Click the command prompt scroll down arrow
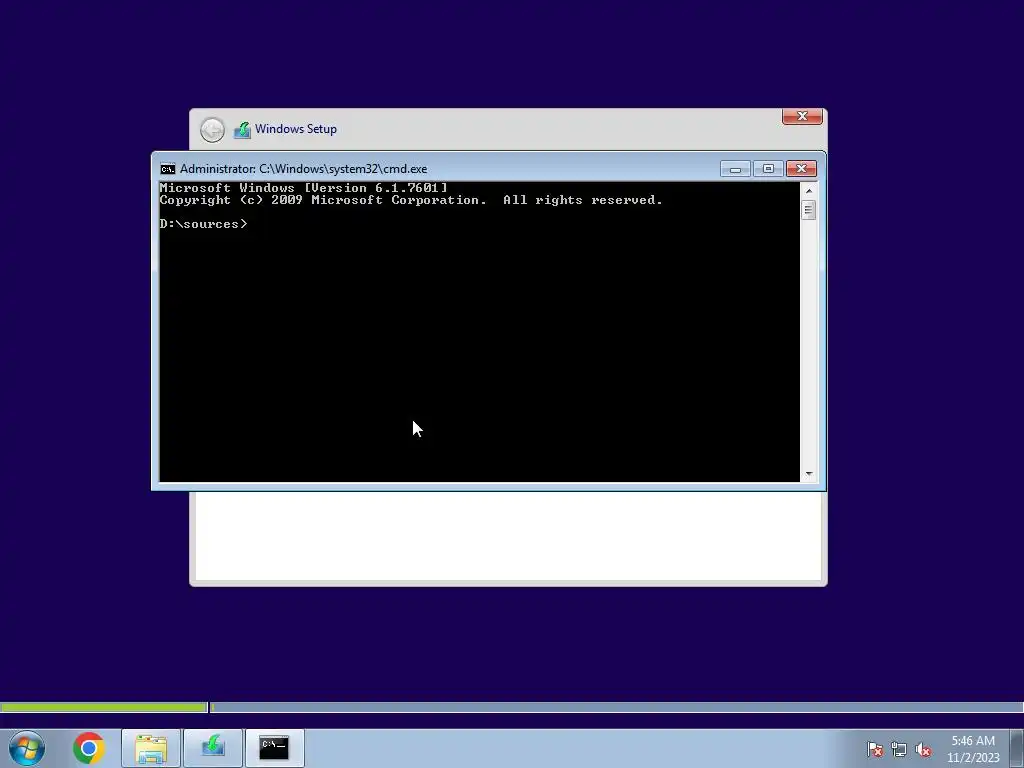Screen dimensions: 1024x768 [x=809, y=474]
